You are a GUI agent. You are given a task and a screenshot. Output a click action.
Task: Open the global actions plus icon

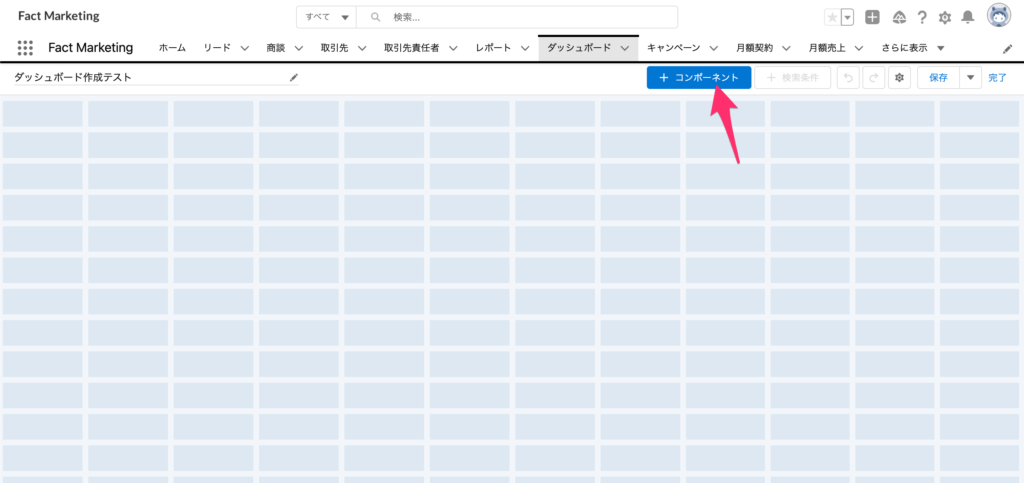point(872,18)
